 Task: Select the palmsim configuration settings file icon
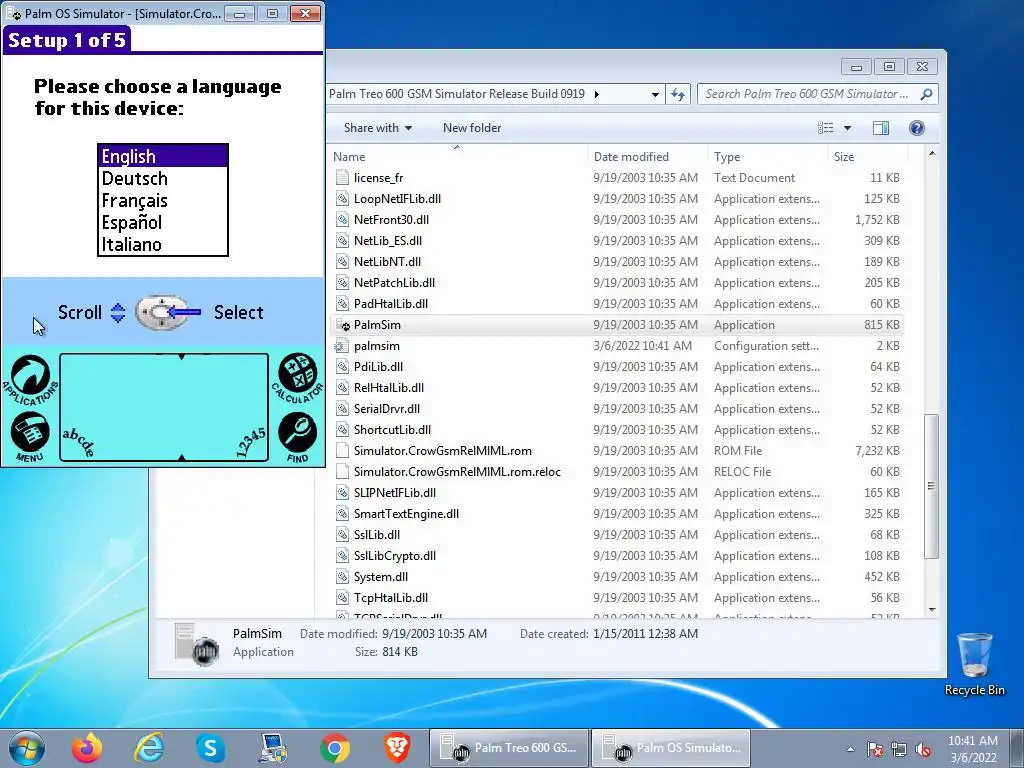point(342,345)
